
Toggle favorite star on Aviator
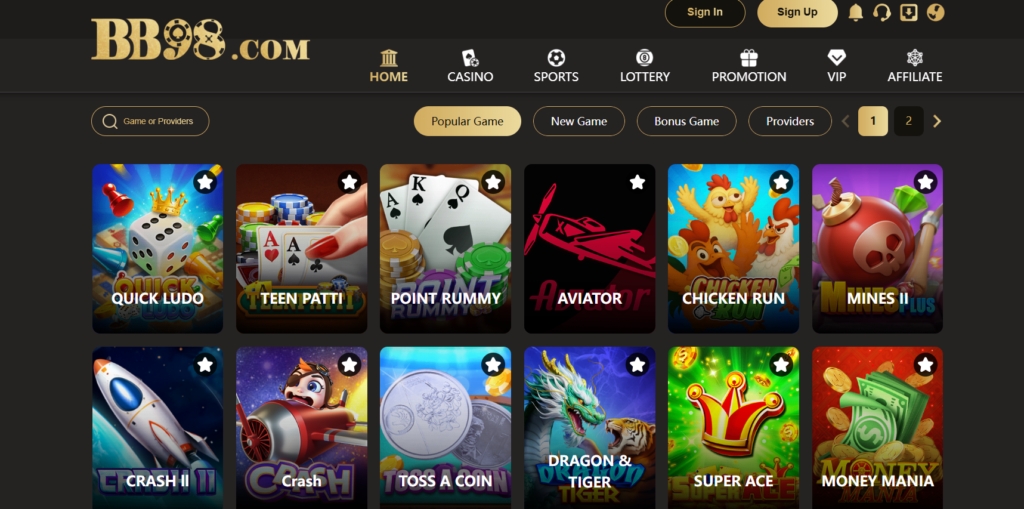point(637,182)
